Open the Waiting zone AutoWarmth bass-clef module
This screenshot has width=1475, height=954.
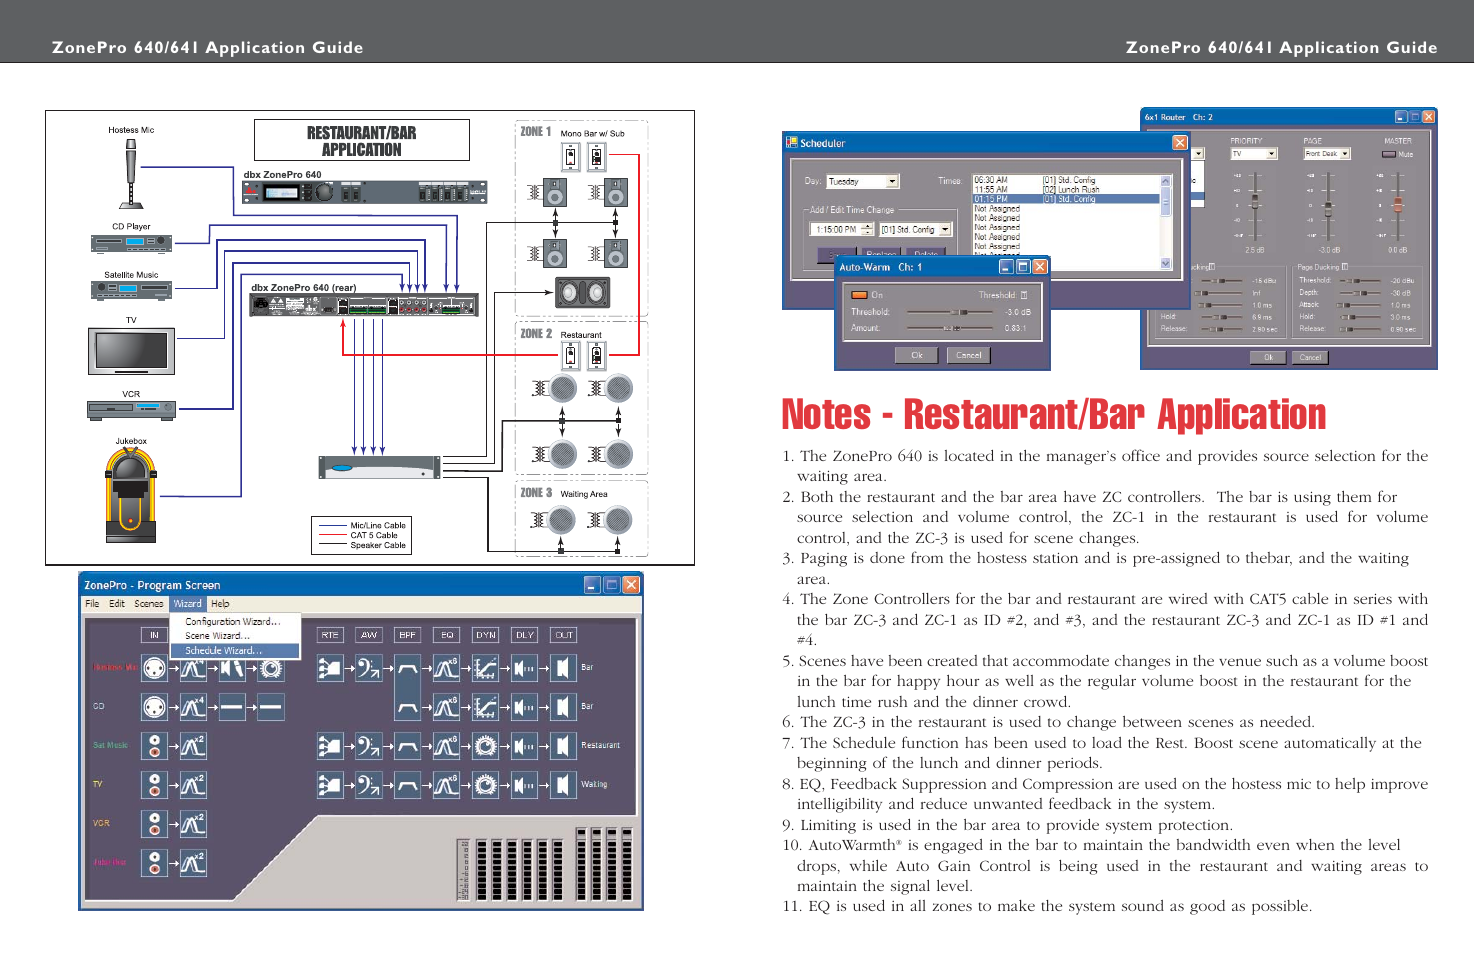point(369,785)
